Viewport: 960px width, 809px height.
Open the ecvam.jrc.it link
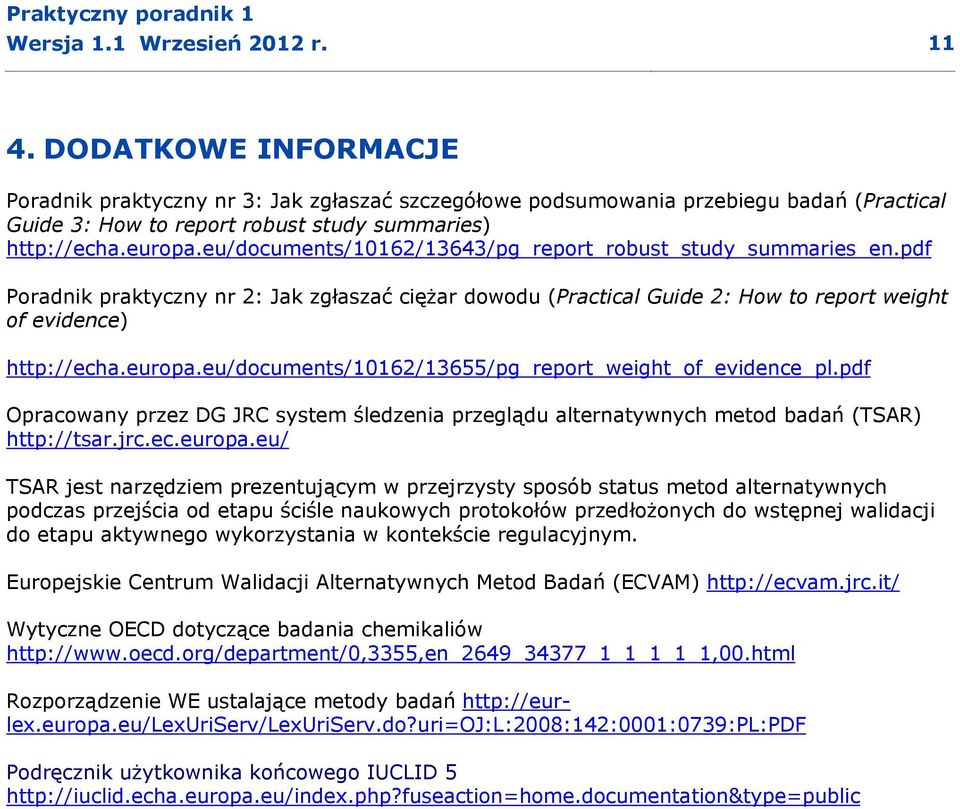pos(803,582)
